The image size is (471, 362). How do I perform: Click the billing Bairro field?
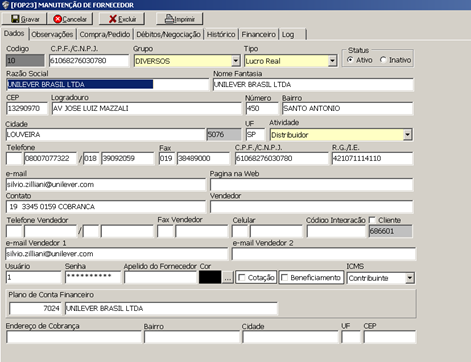(192, 337)
